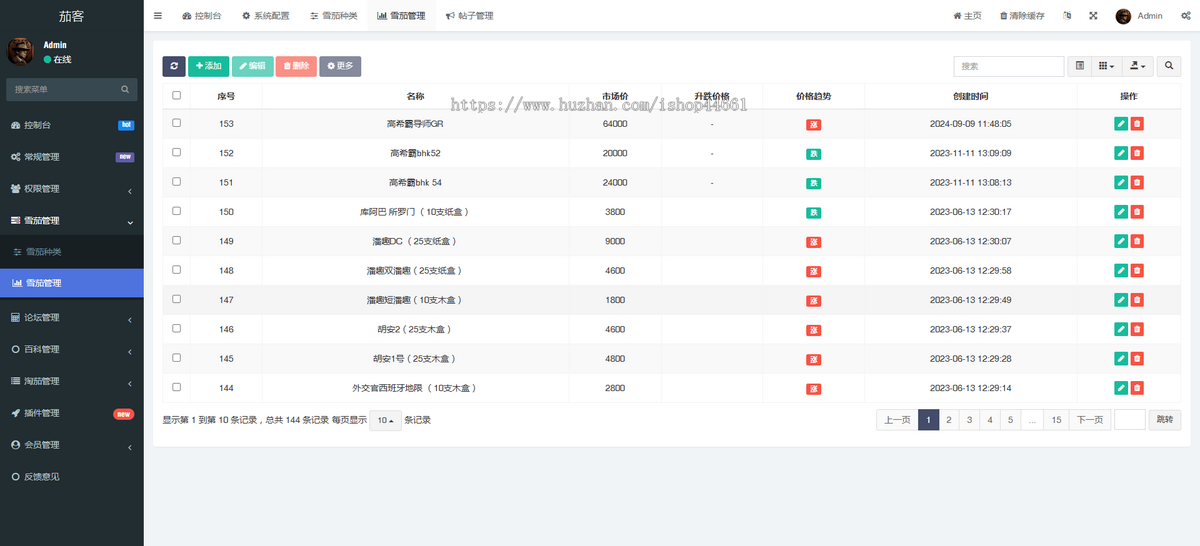Delete row 145 with the red trash icon
This screenshot has height=546, width=1200.
[1137, 359]
